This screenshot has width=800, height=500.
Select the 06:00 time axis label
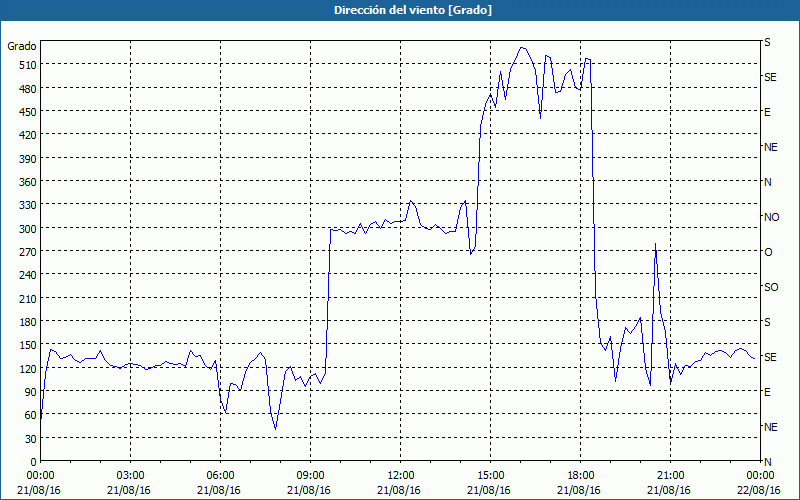(x=220, y=476)
